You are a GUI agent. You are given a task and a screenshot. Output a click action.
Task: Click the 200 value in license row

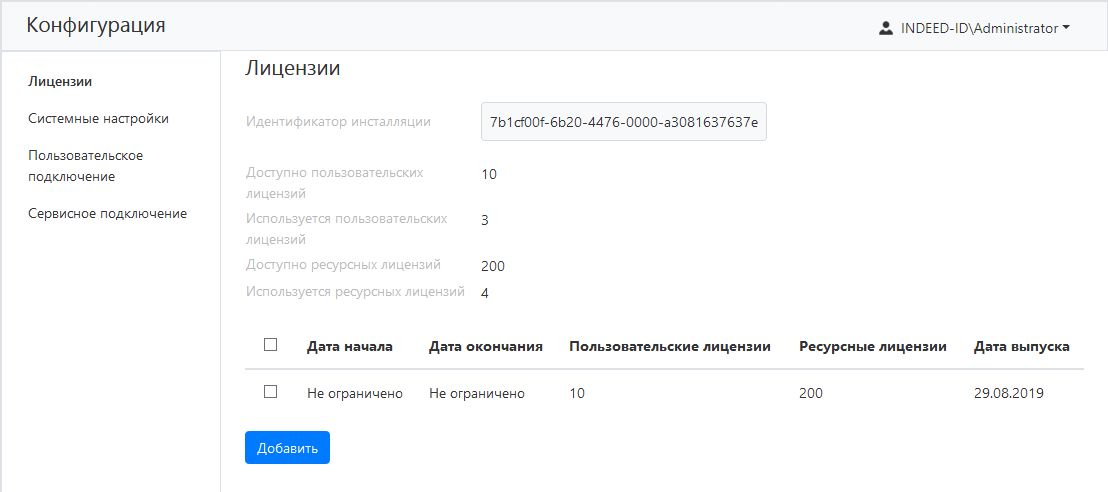[811, 393]
